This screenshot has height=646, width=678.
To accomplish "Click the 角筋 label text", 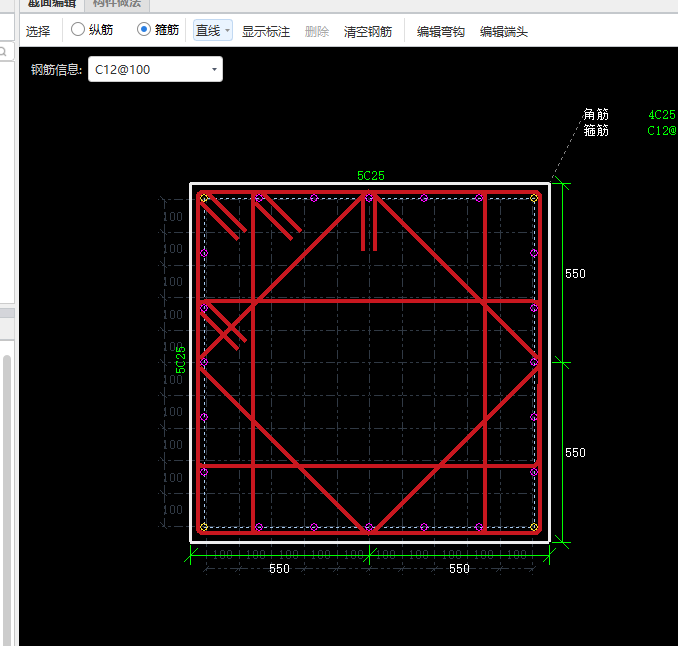I will (x=596, y=114).
